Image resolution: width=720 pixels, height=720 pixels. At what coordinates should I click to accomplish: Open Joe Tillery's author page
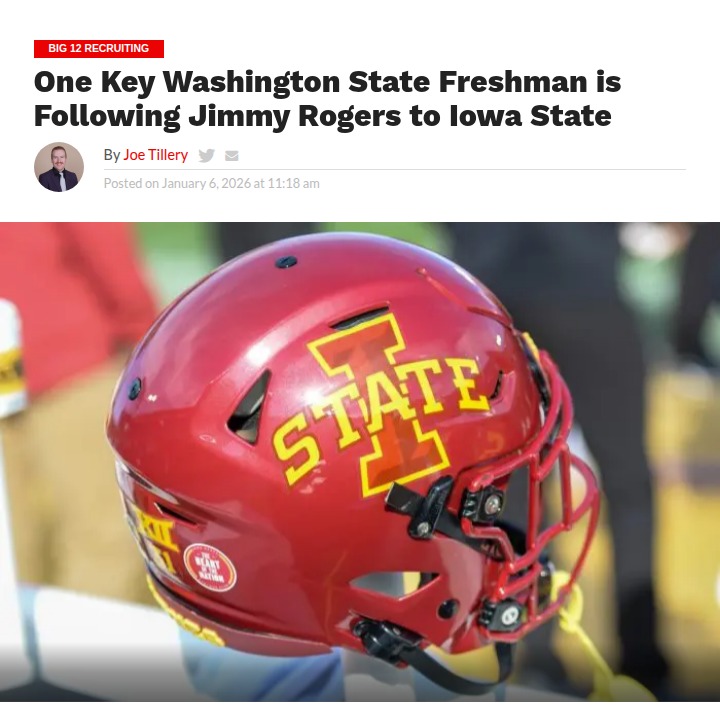pos(155,155)
